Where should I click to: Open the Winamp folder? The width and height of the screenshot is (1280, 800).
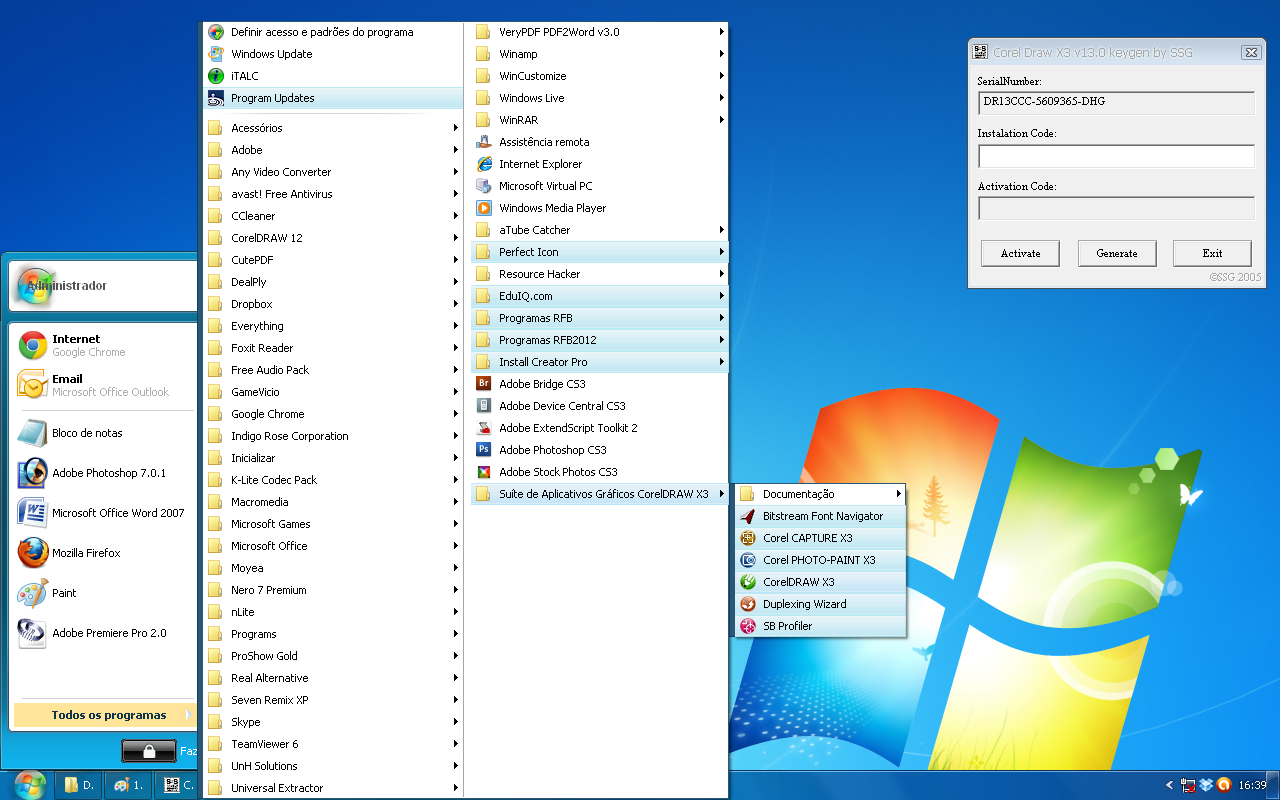(599, 54)
